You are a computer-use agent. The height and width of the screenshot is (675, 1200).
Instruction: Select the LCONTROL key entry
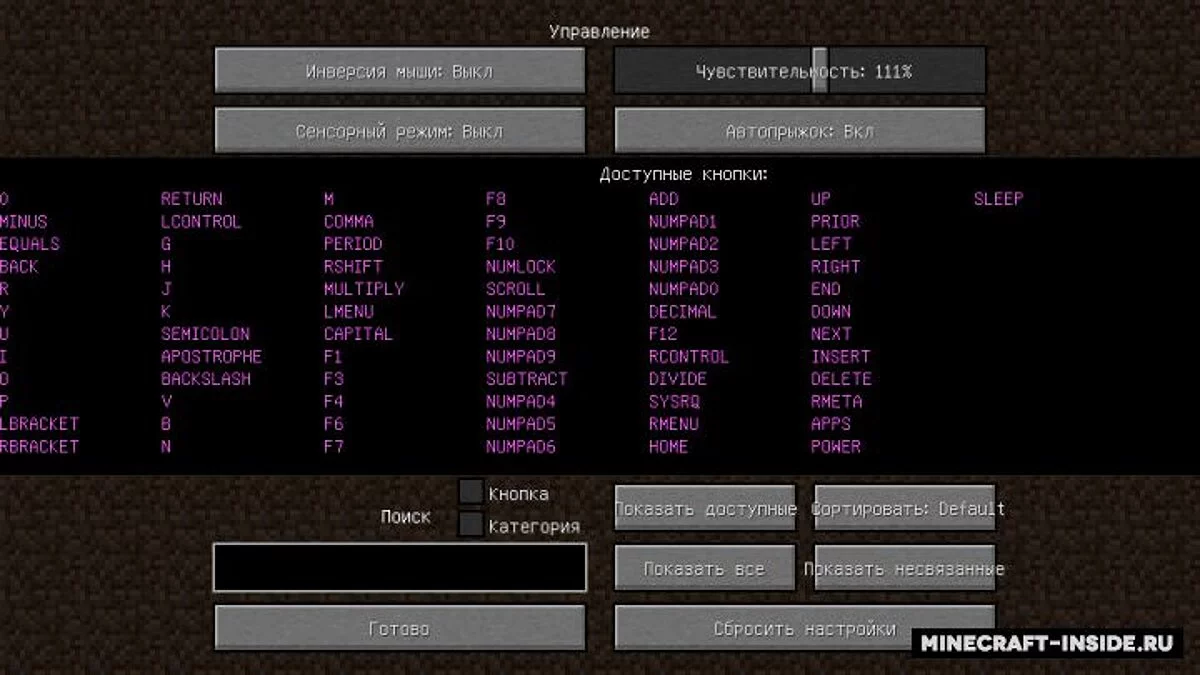pos(201,222)
